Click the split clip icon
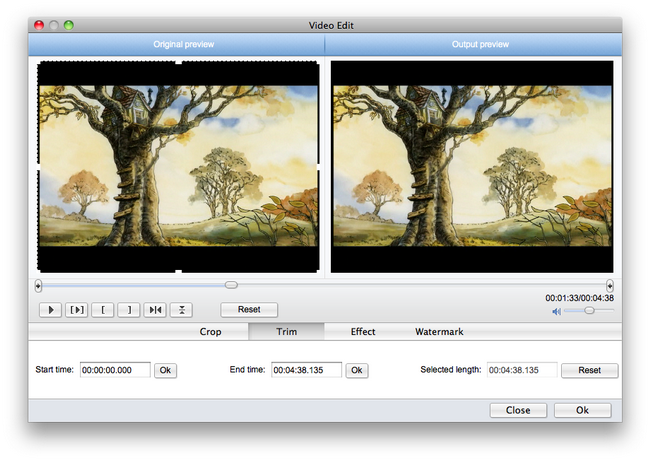Image resolution: width=650 pixels, height=461 pixels. [x=155, y=310]
